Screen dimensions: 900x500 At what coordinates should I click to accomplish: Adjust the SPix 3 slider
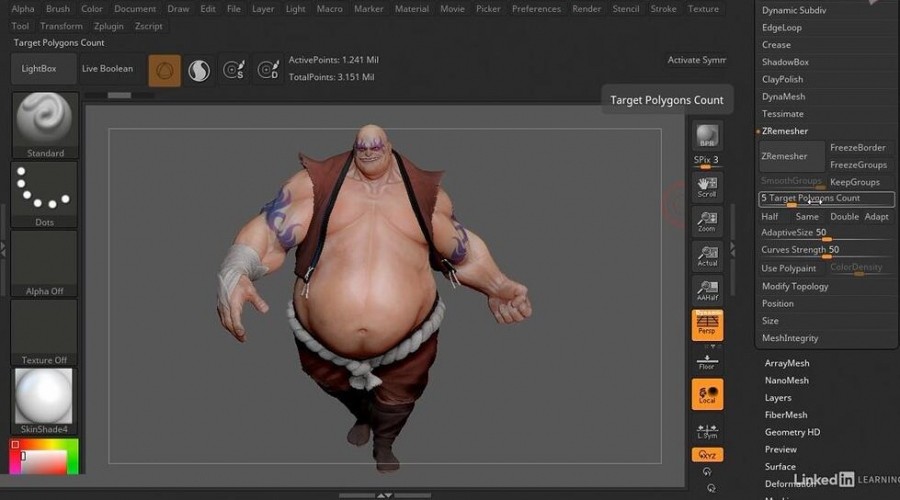pos(707,161)
